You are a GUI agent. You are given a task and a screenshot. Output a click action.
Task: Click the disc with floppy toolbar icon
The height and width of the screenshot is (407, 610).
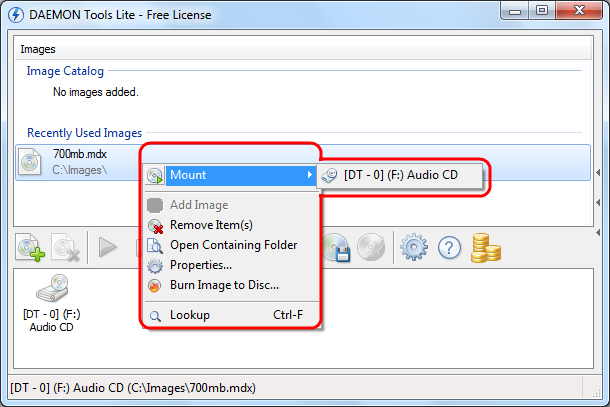[x=335, y=247]
